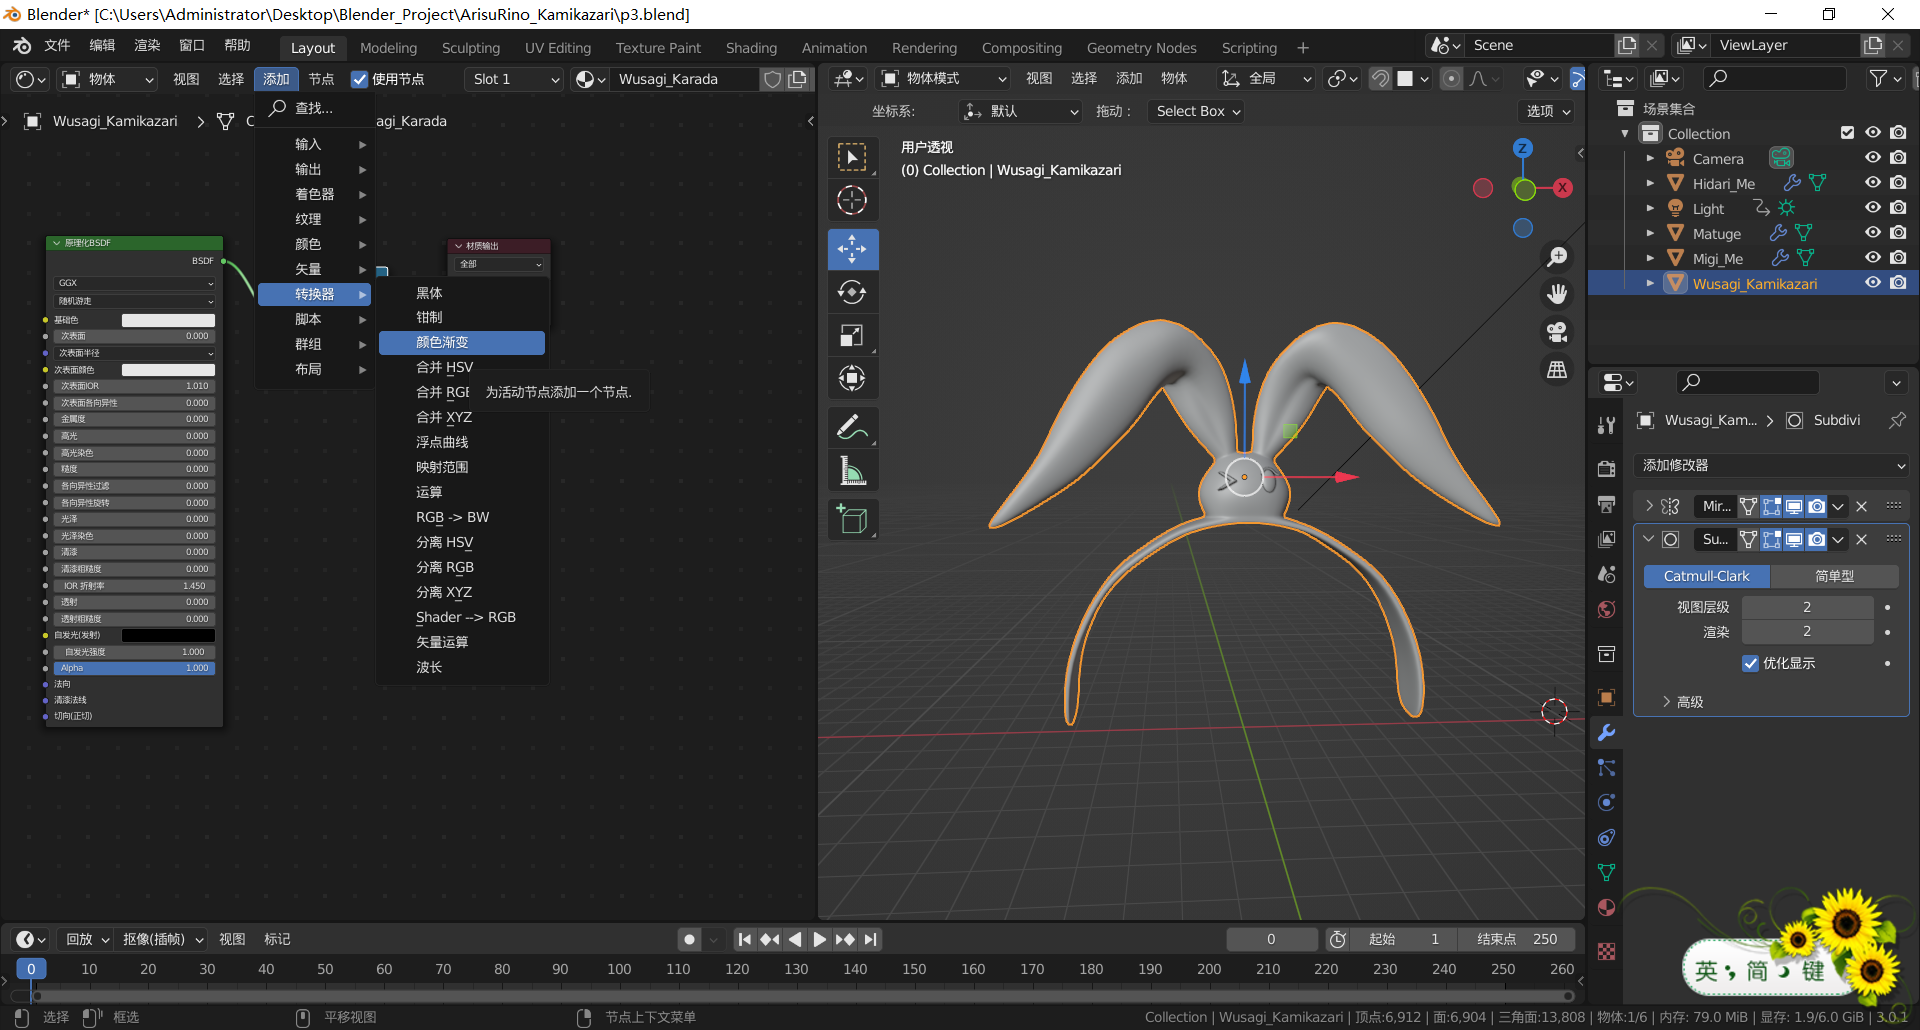Click the 查找... search entry
1920x1030 pixels.
[x=315, y=108]
